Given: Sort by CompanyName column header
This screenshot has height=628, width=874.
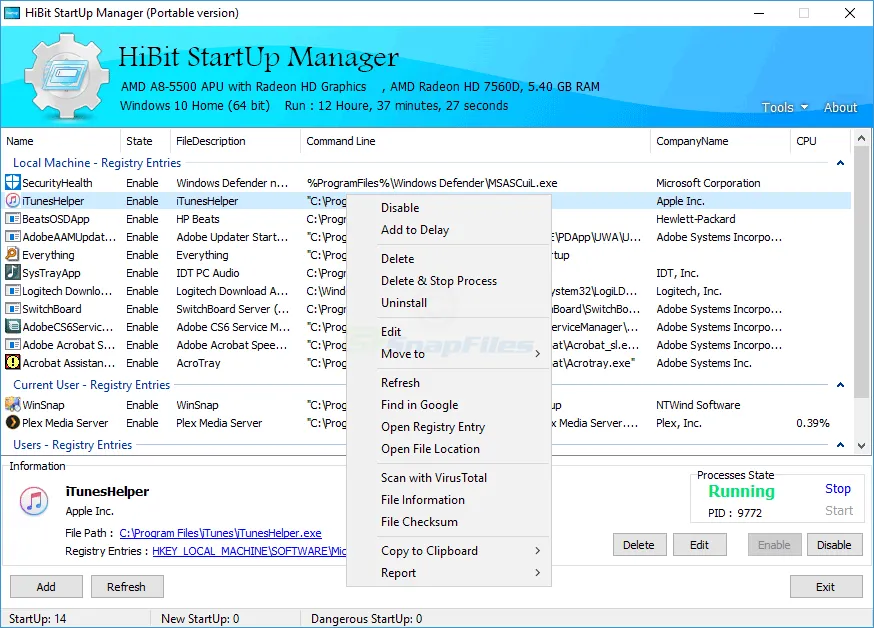Looking at the screenshot, I should point(720,141).
